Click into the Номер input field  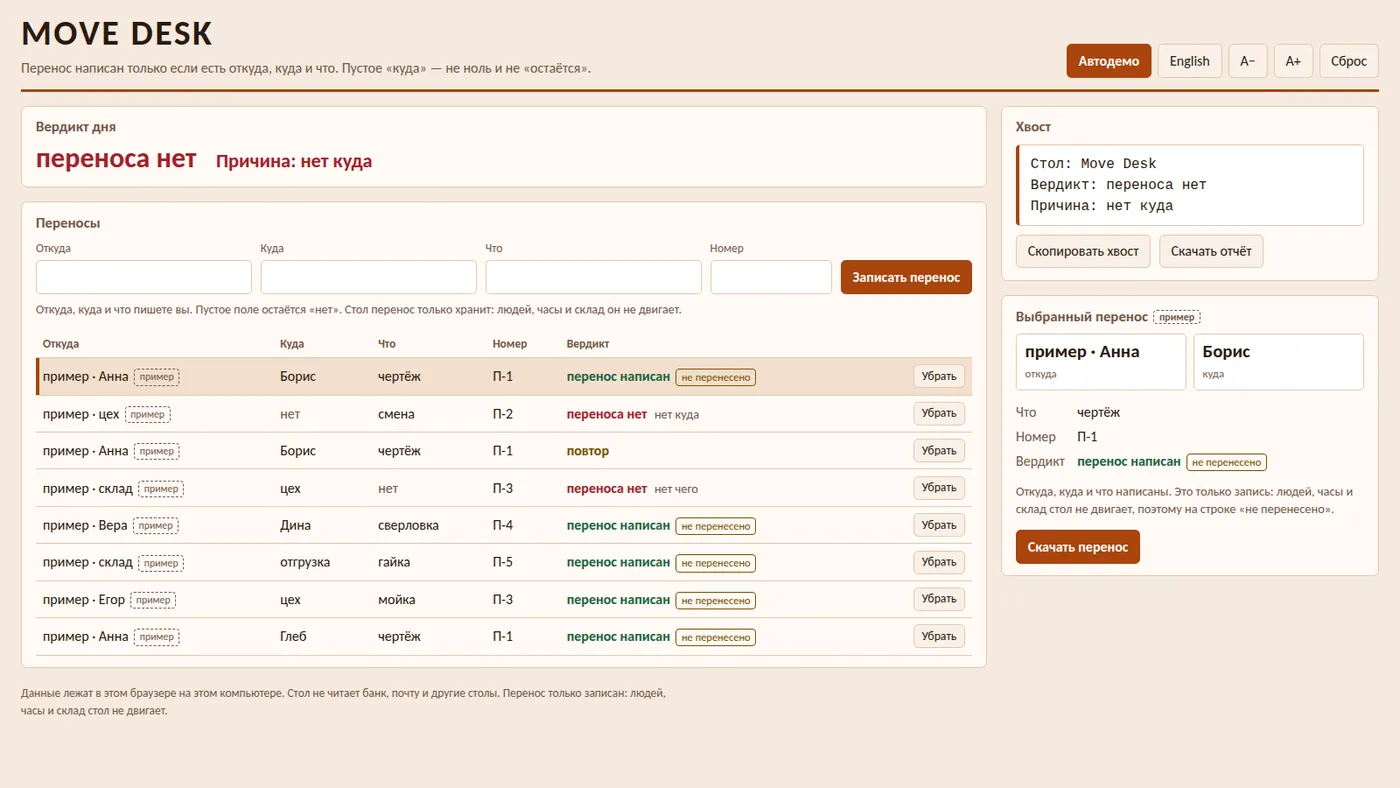[x=771, y=277]
